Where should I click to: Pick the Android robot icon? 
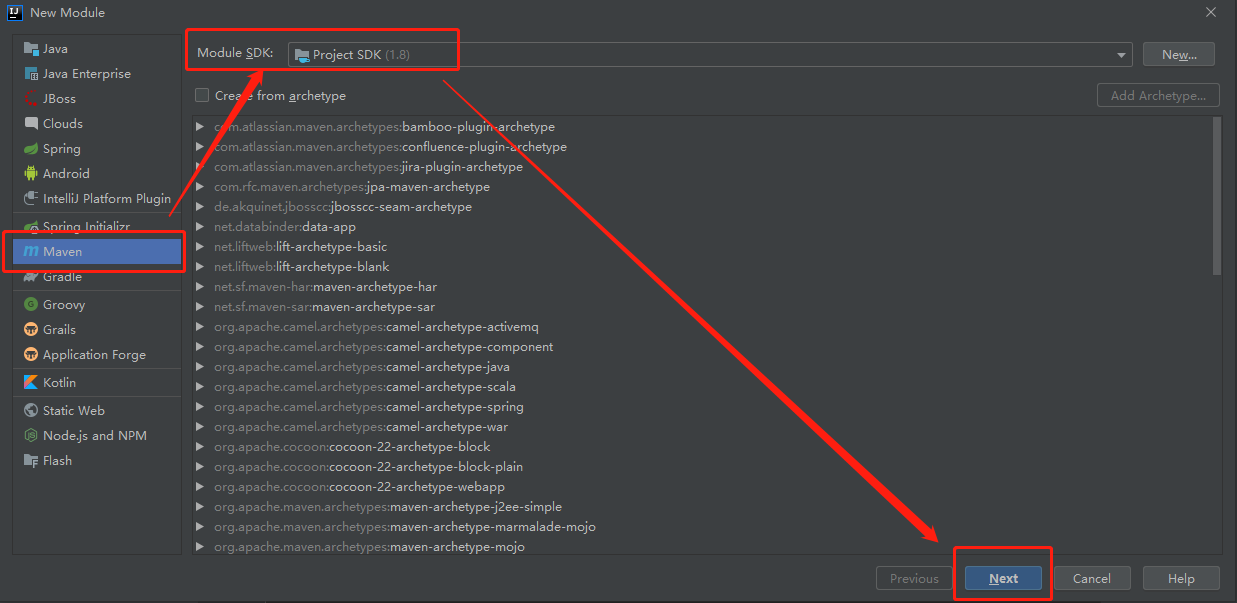click(x=31, y=173)
